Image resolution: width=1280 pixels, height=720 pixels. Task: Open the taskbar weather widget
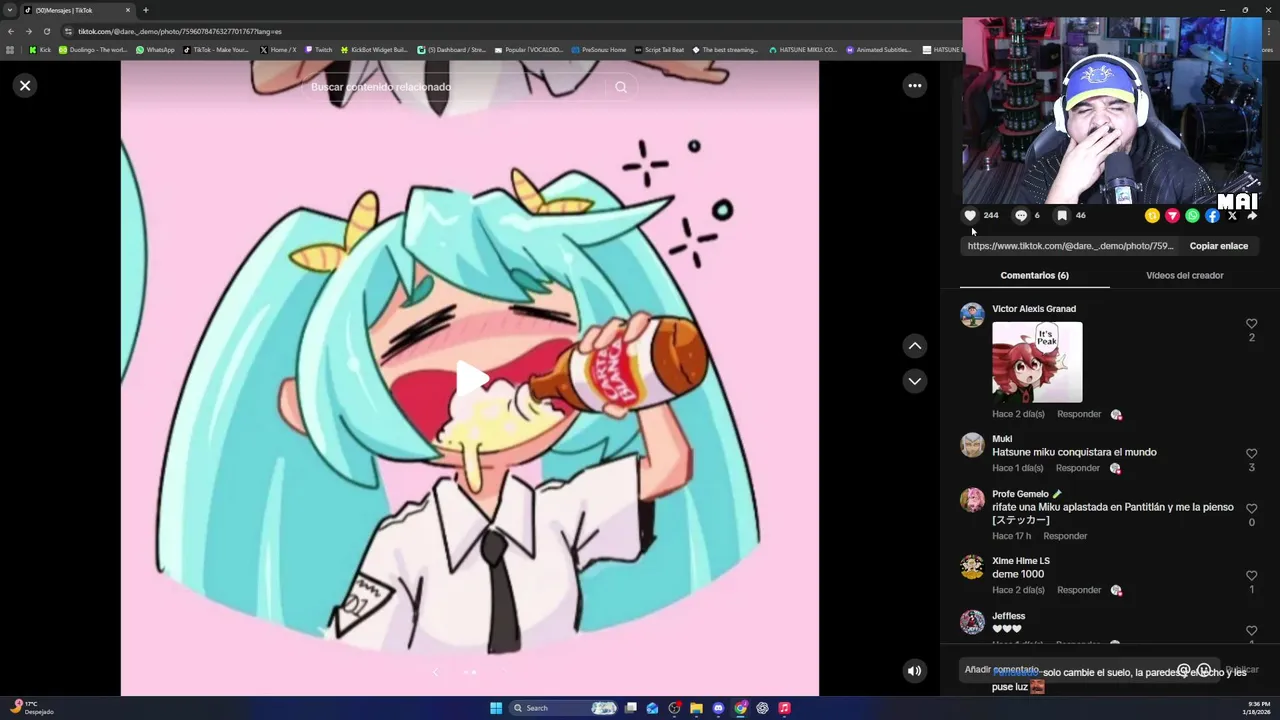[x=32, y=708]
